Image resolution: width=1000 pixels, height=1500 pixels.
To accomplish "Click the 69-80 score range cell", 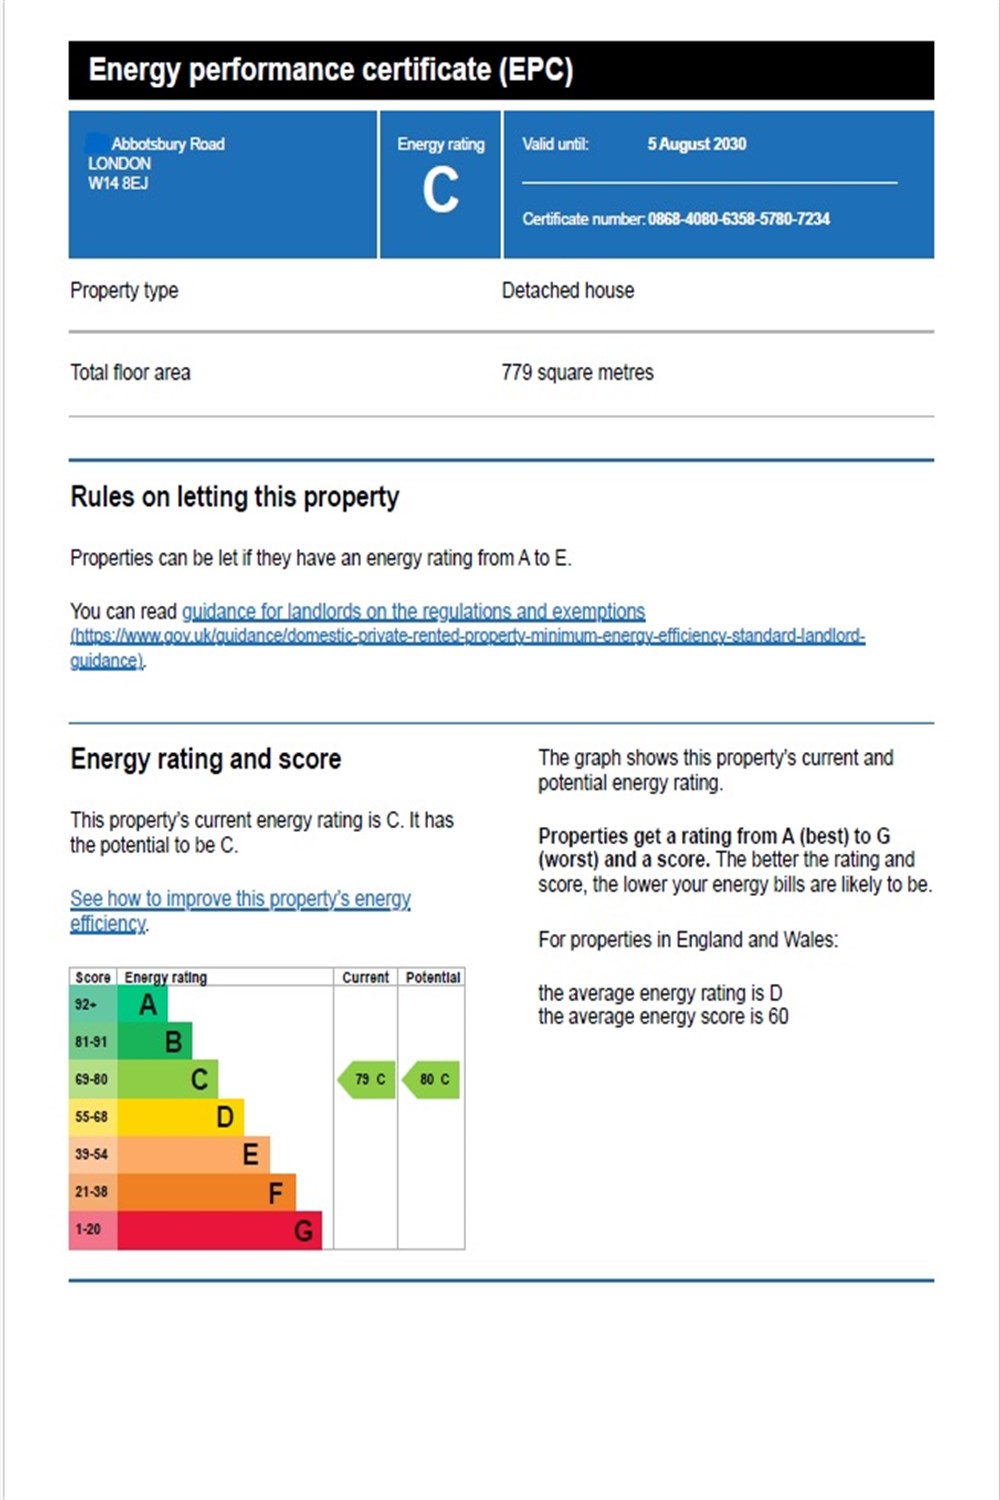I will 93,1080.
